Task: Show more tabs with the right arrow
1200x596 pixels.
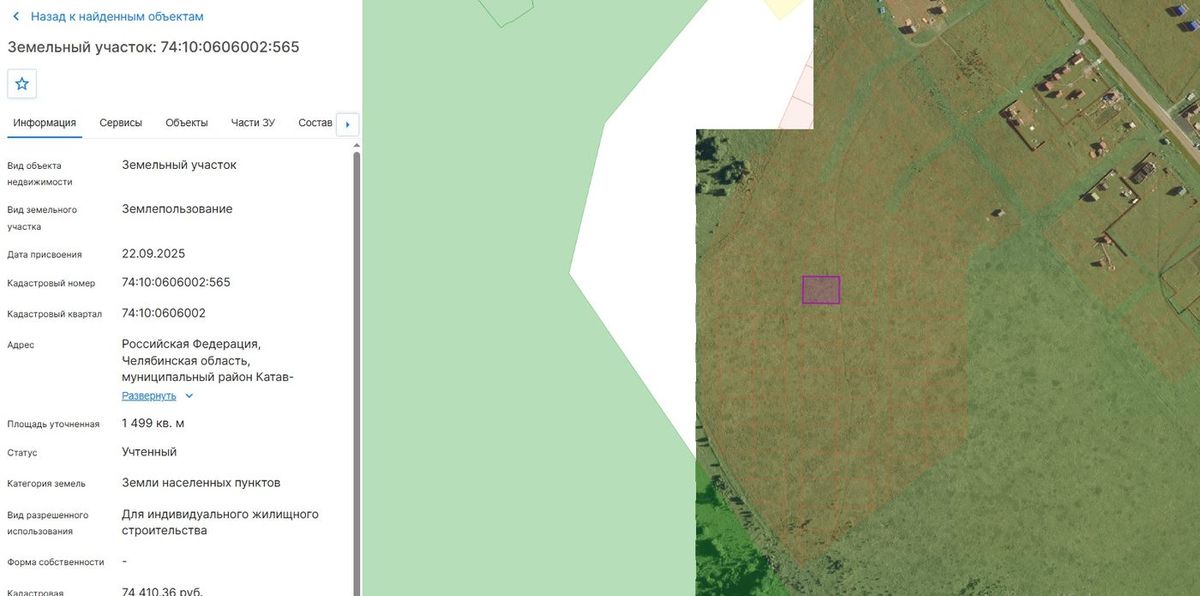Action: 347,124
